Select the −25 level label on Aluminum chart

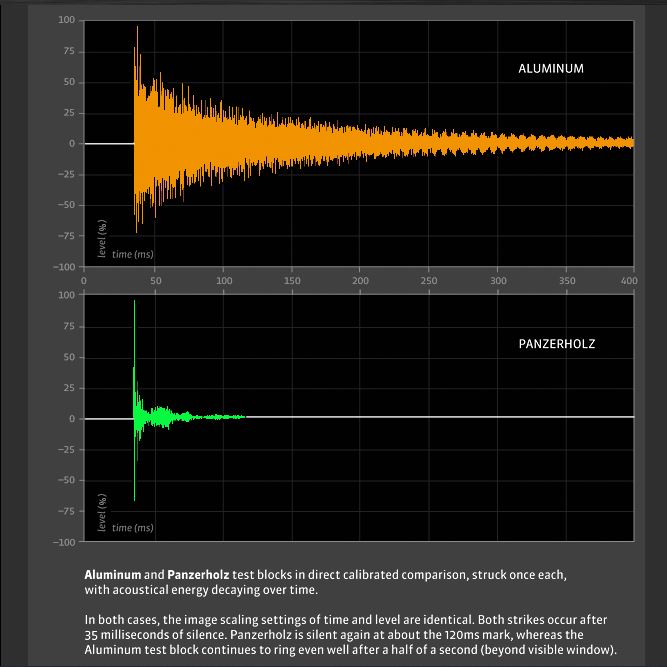[66, 174]
